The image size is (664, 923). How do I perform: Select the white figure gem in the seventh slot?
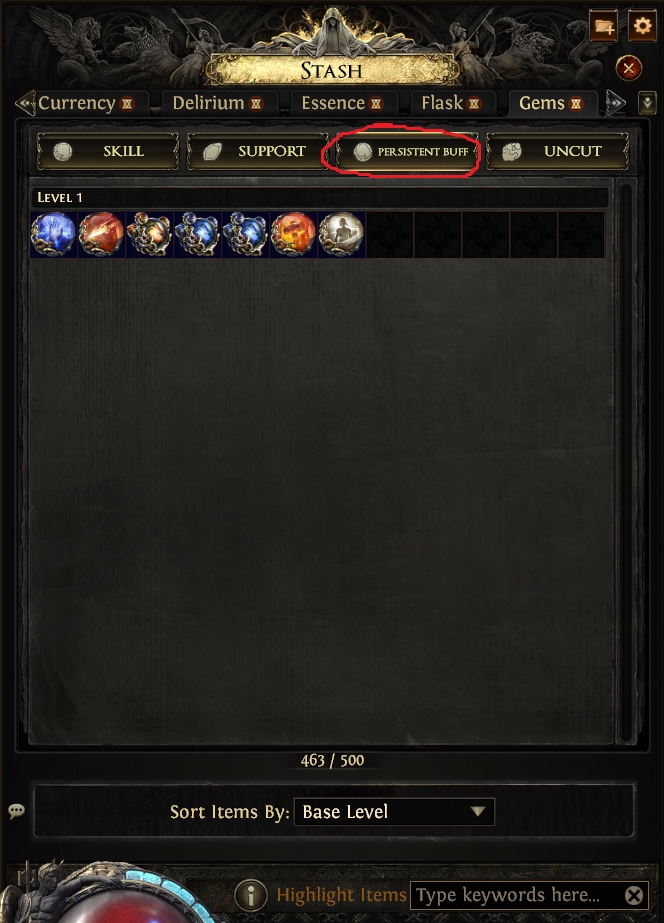(x=341, y=234)
